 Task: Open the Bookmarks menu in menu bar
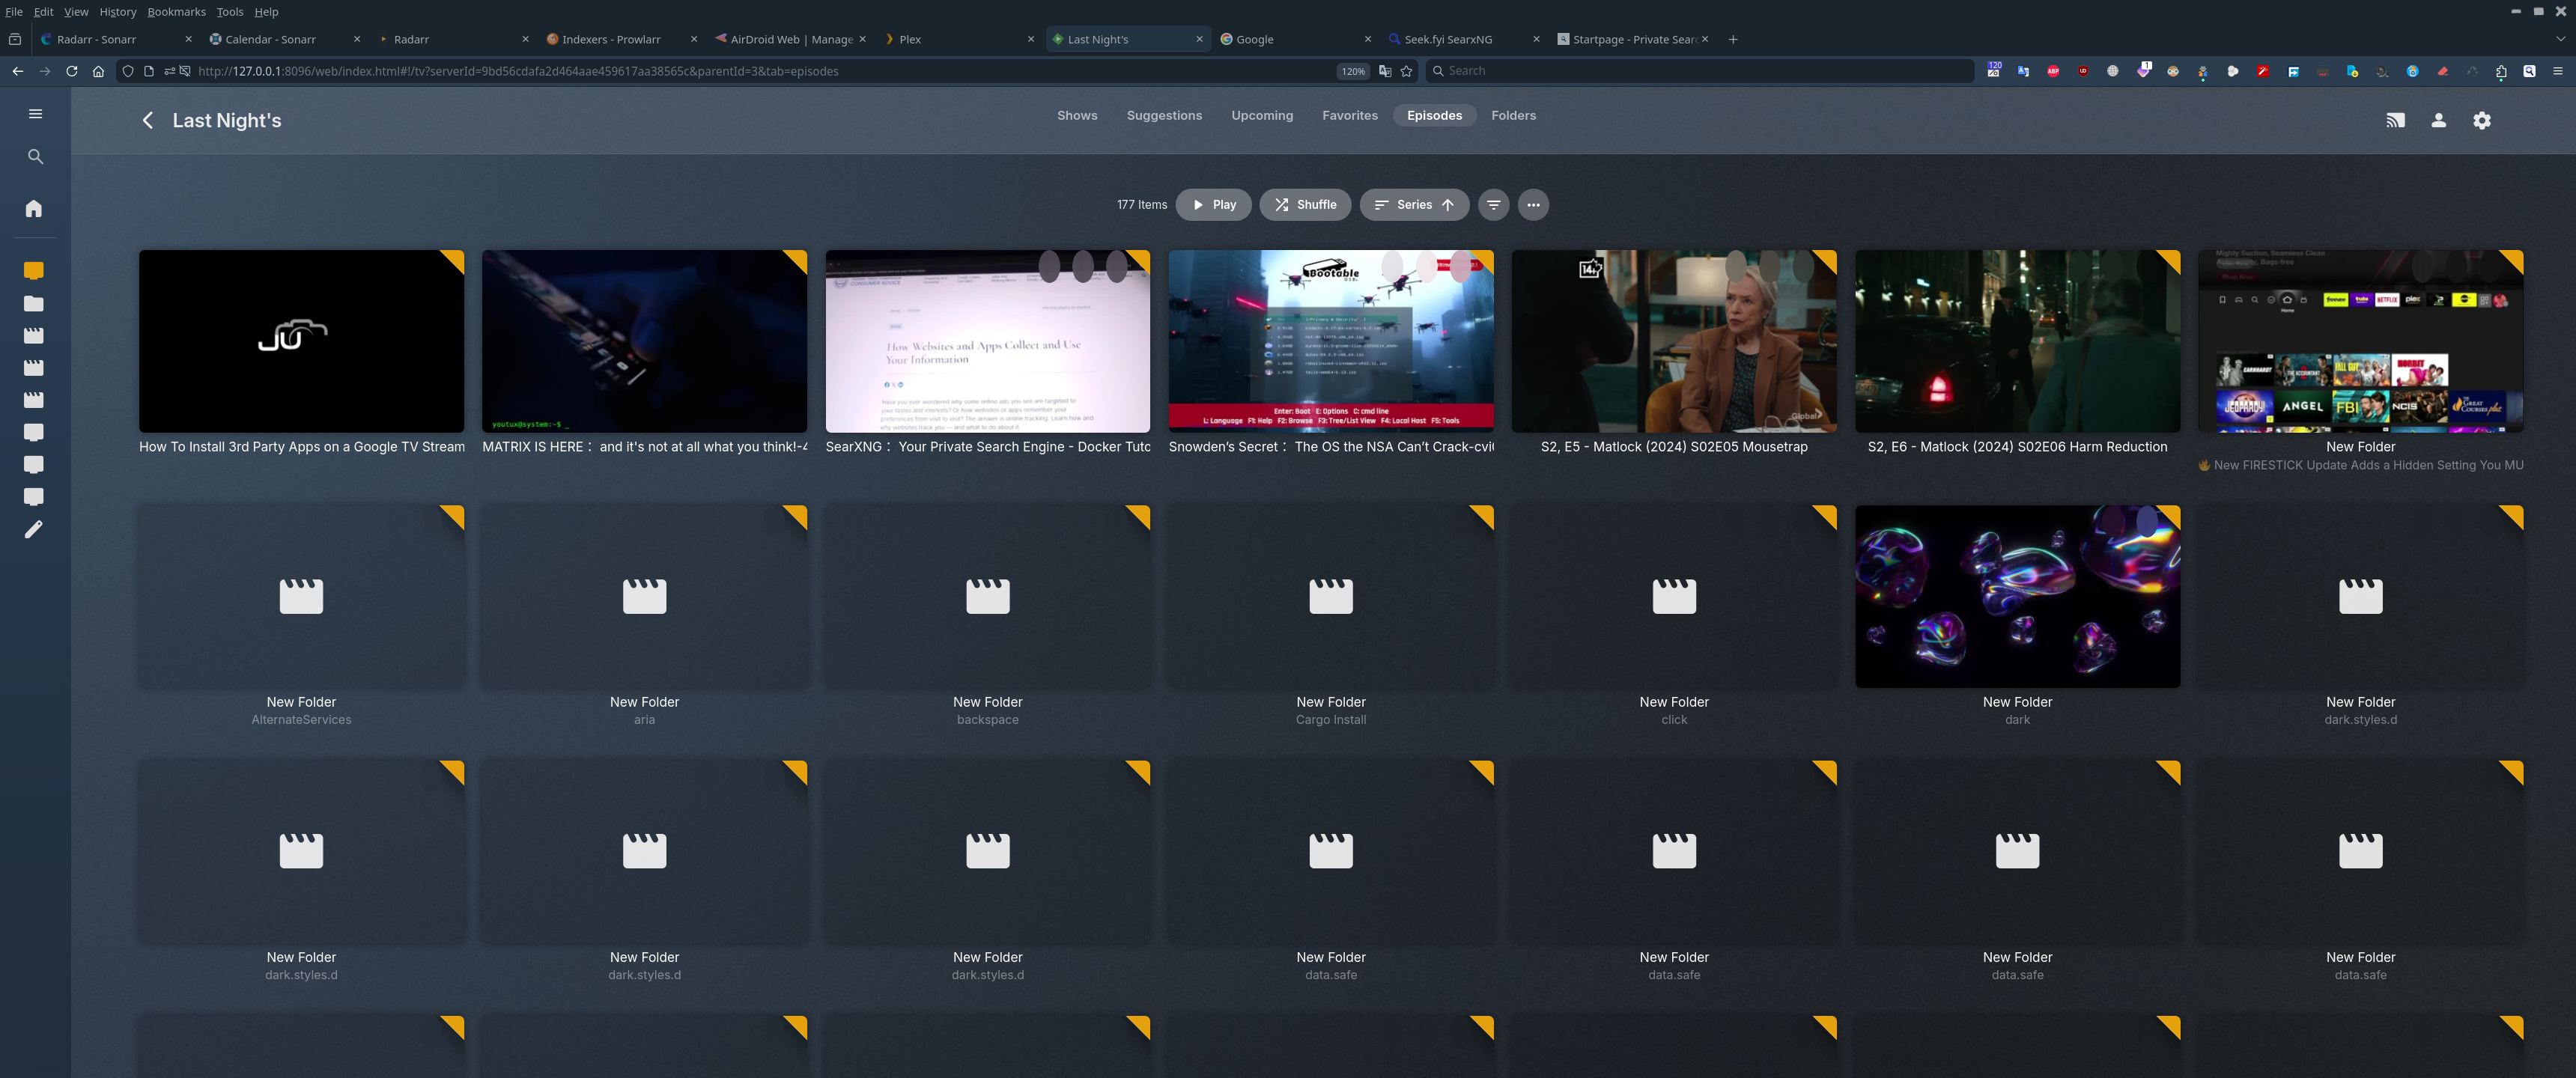(176, 12)
